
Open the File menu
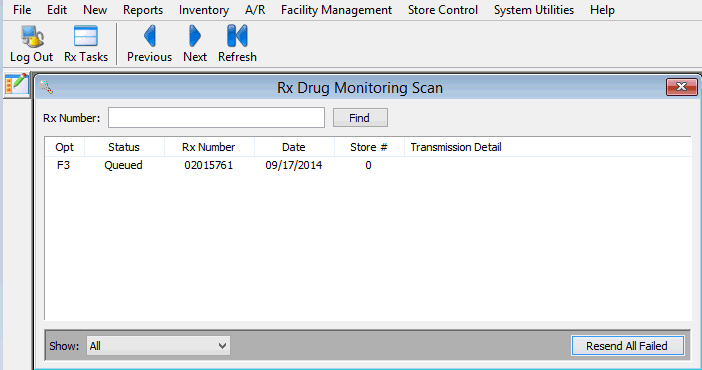pos(22,10)
